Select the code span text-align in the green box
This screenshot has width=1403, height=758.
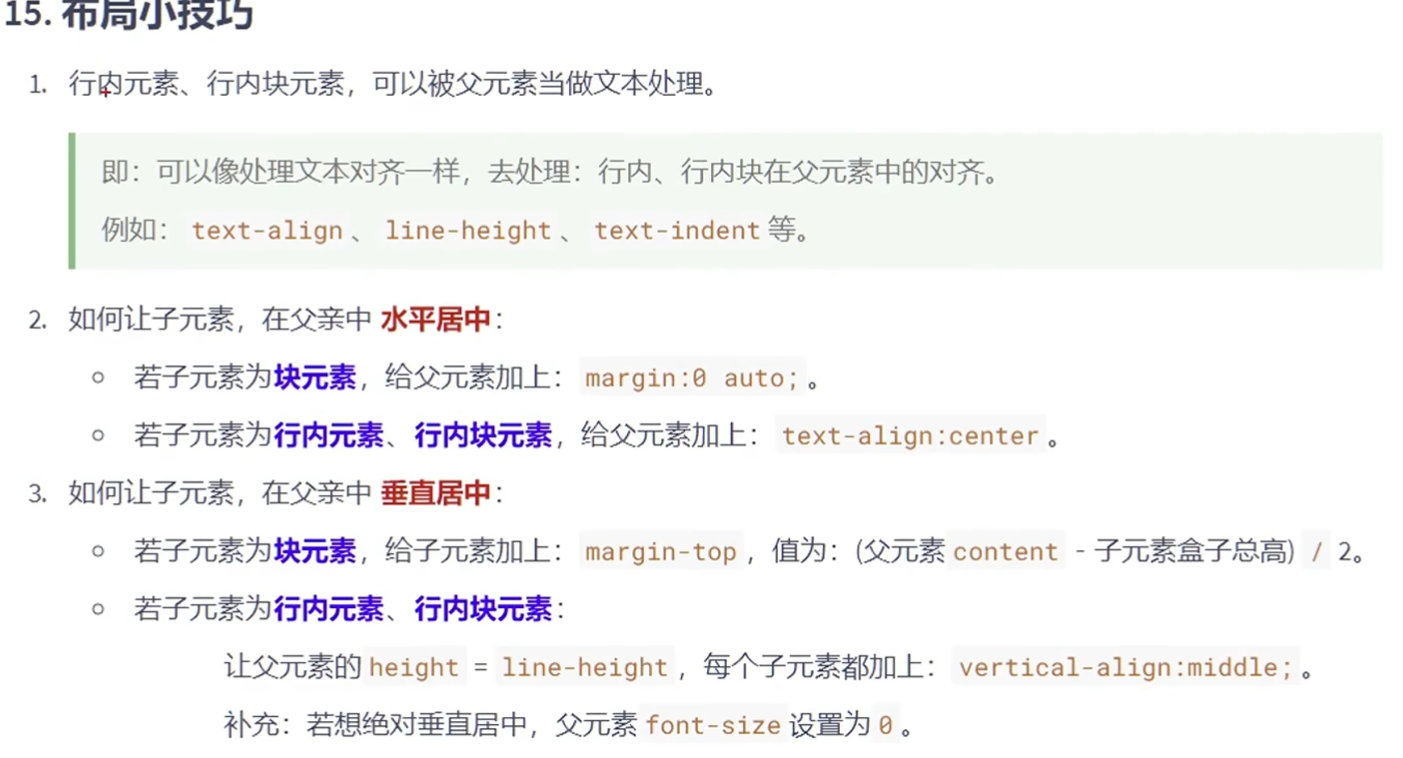pos(267,231)
